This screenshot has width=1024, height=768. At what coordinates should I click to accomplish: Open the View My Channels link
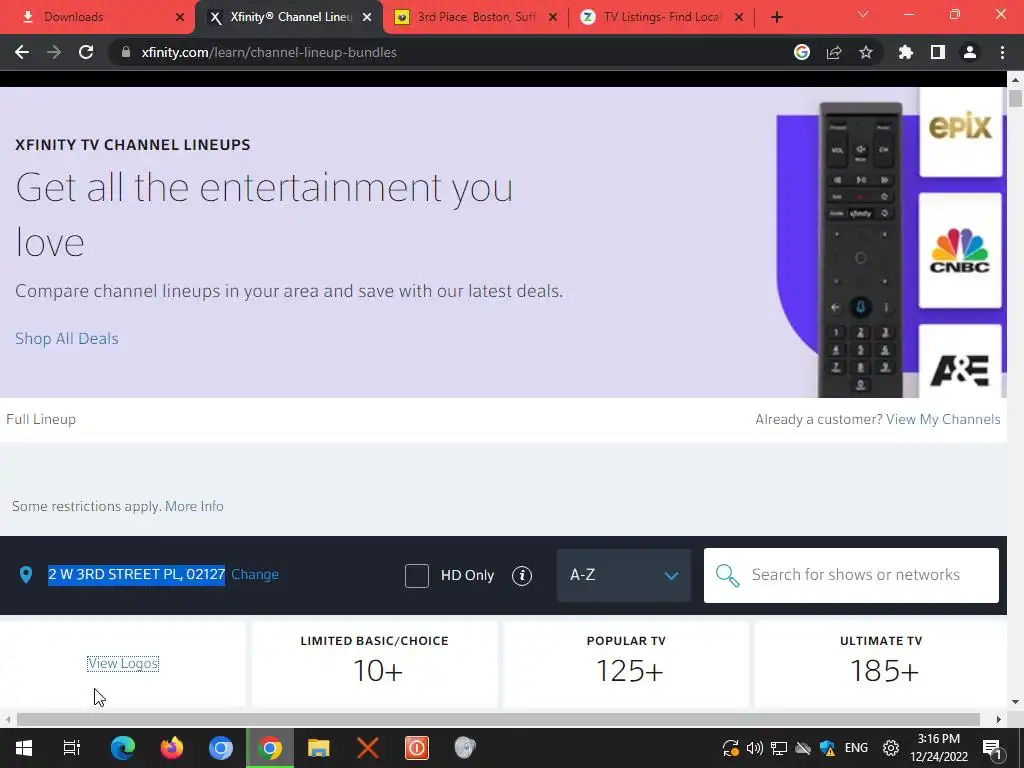(943, 419)
